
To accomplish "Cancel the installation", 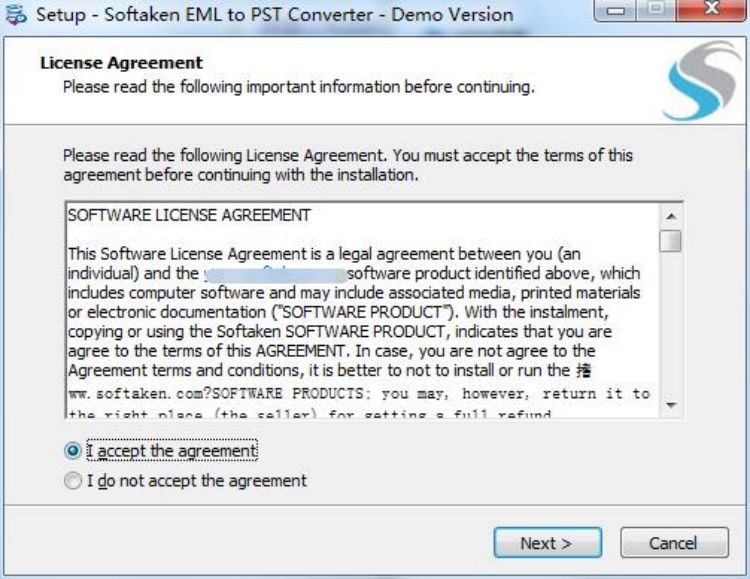I will [x=673, y=543].
